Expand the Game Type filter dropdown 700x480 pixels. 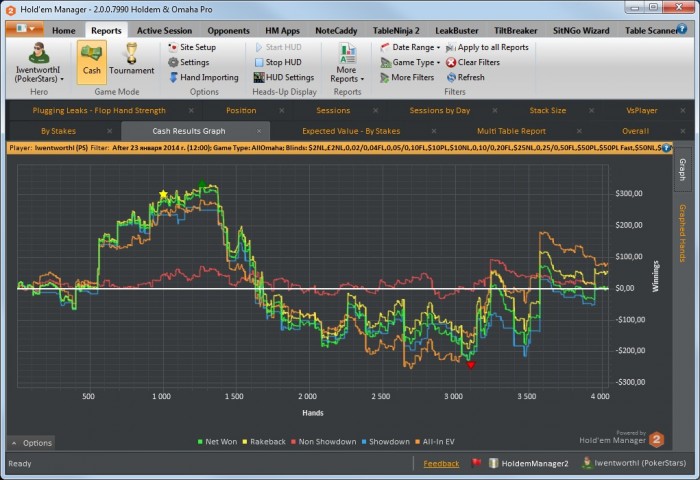[x=410, y=63]
